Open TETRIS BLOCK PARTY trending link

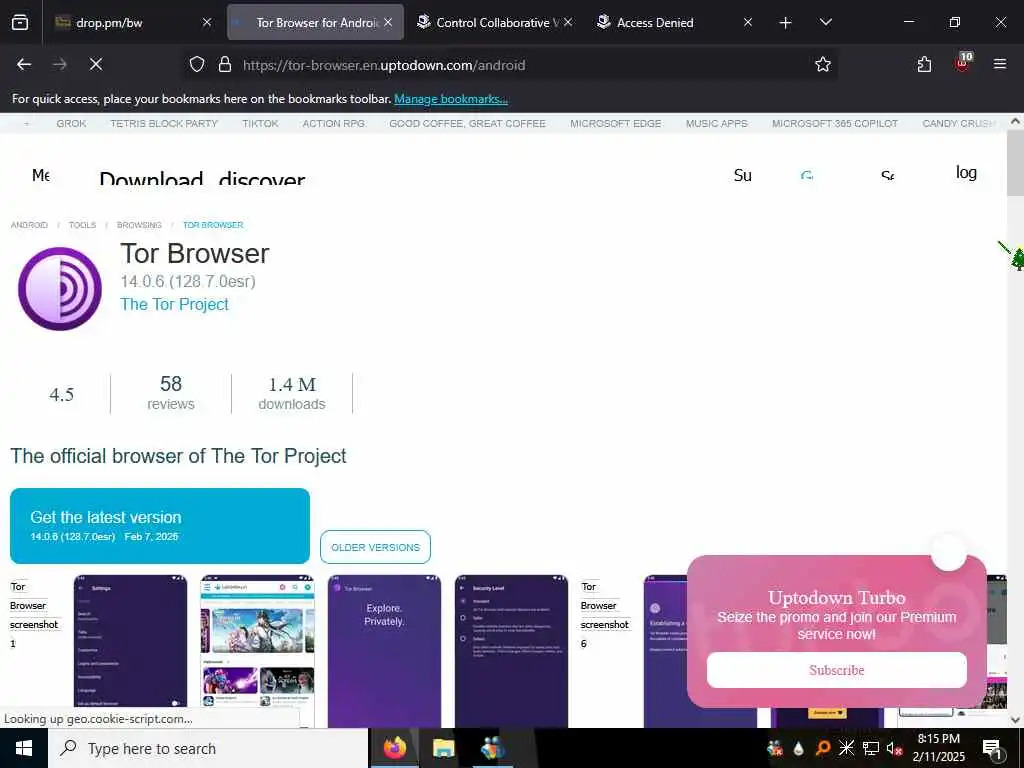coord(164,123)
